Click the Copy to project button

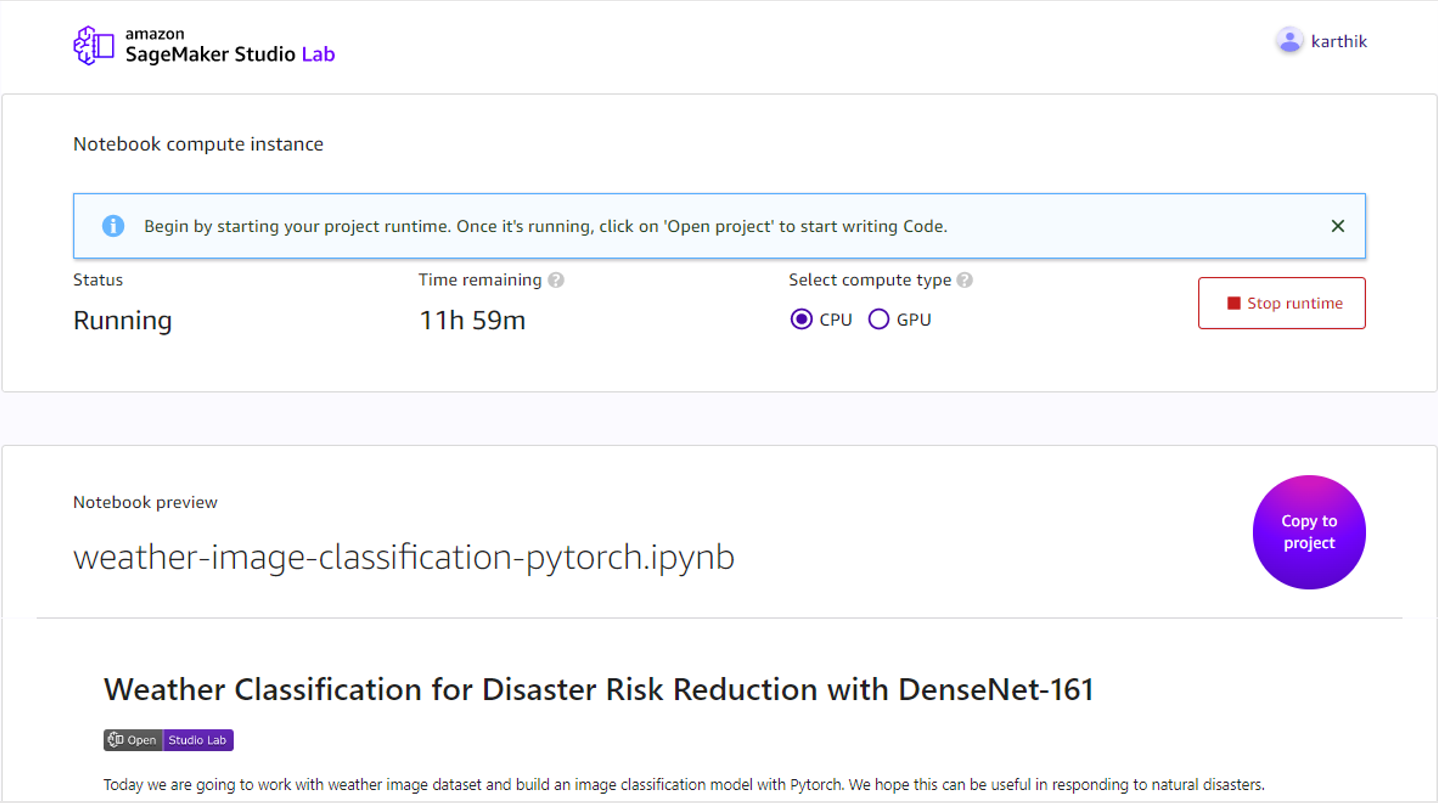1308,532
